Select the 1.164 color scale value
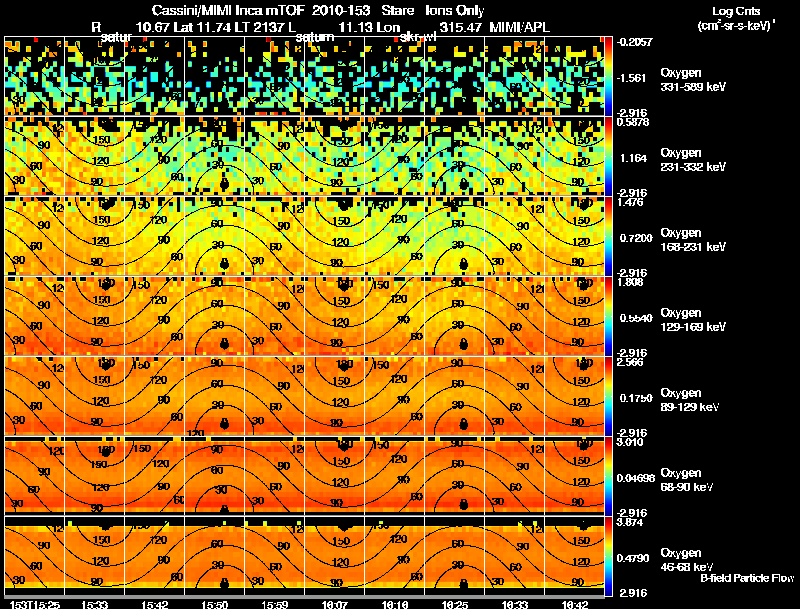This screenshot has height=609, width=800. pos(634,158)
